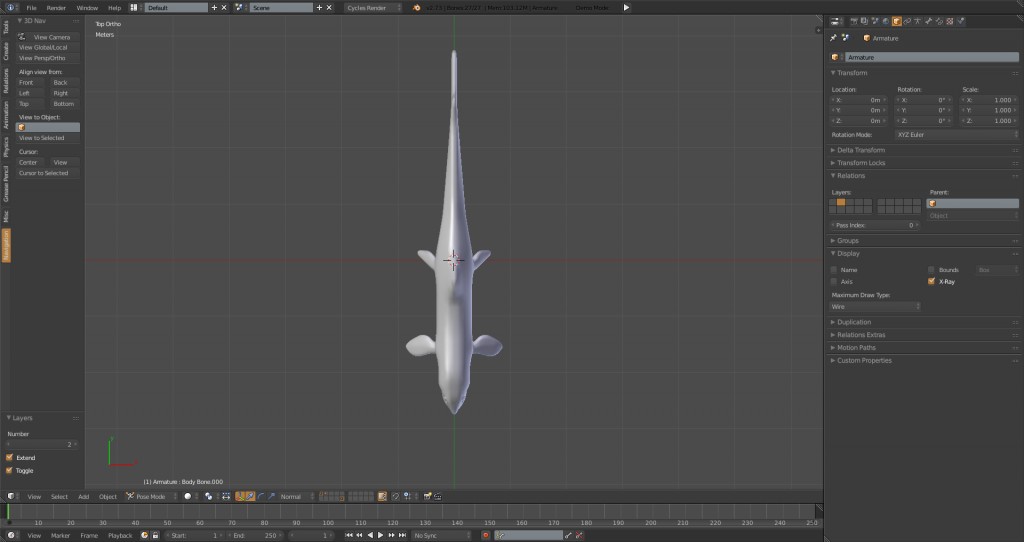Open the timeline Marker menu
This screenshot has width=1024, height=542.
coord(60,535)
